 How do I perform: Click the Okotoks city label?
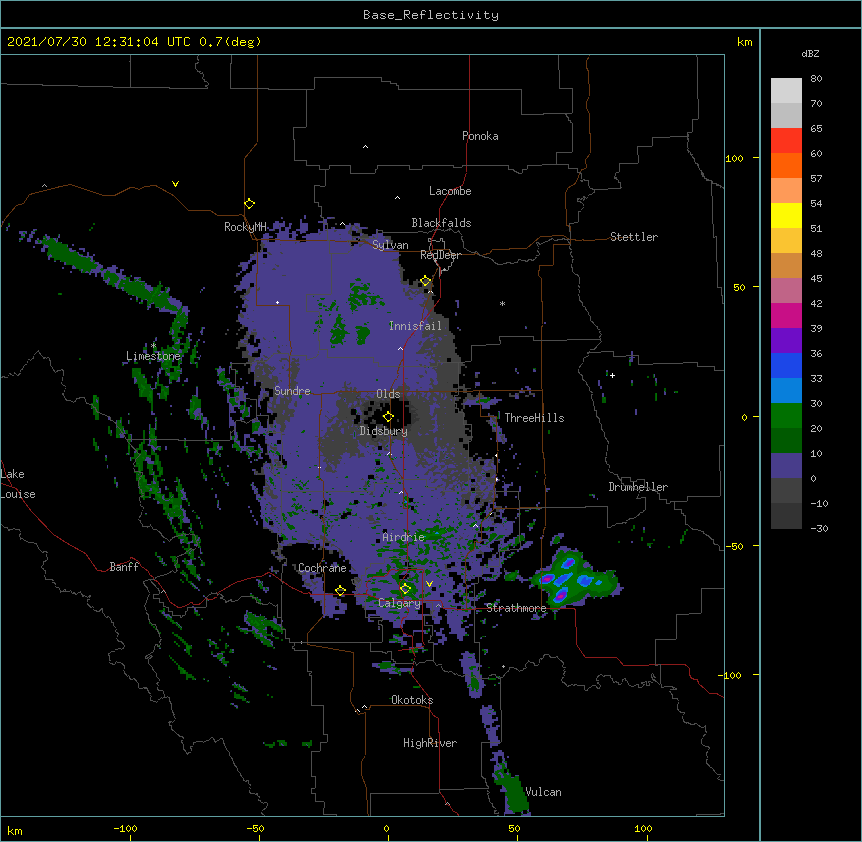click(412, 700)
